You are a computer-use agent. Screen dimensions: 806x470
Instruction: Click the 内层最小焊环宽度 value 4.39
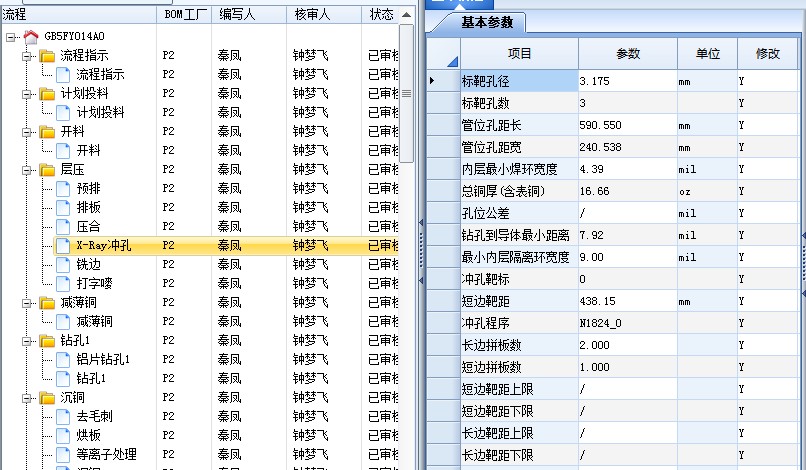pyautogui.click(x=628, y=169)
